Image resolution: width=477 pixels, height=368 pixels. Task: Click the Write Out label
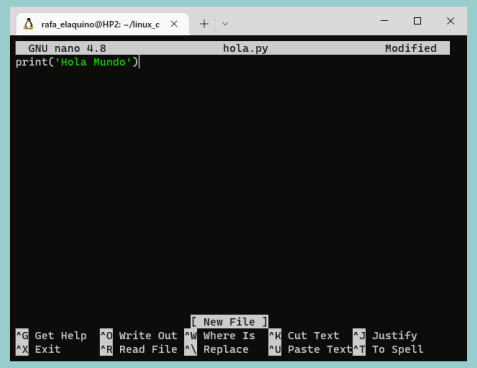pyautogui.click(x=148, y=335)
